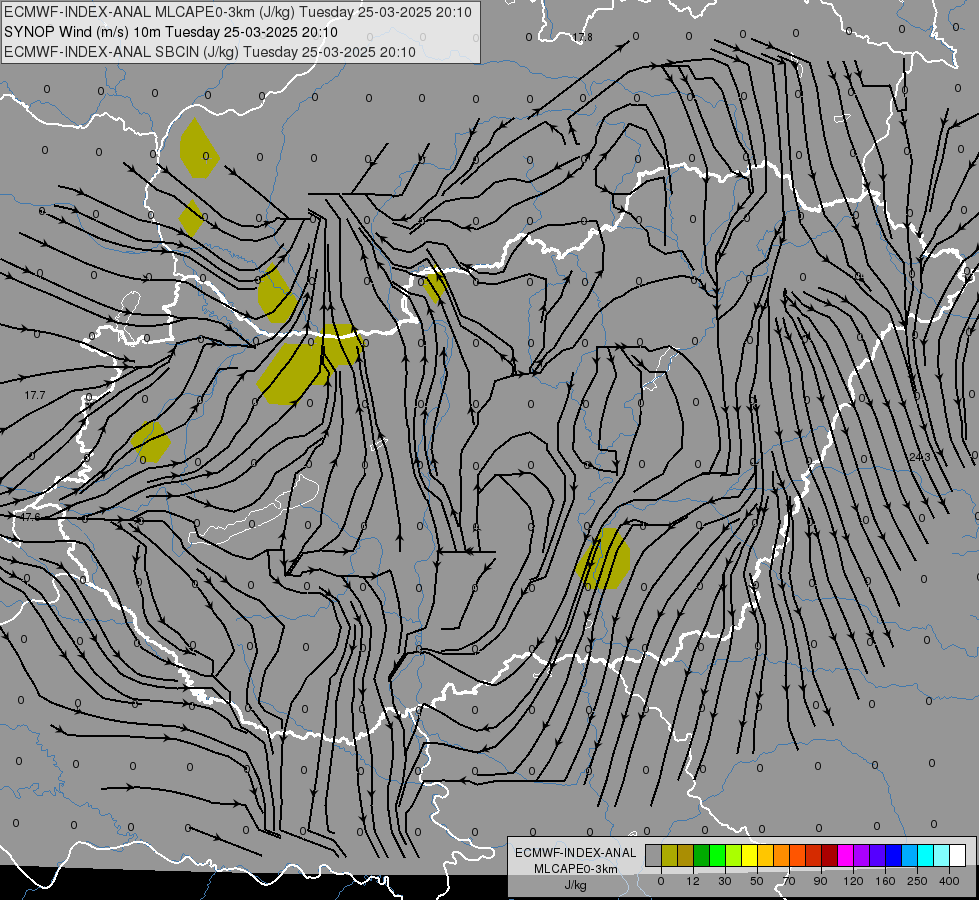Select the dark green swatch after 12
Screen dimensions: 979x900
tap(702, 855)
